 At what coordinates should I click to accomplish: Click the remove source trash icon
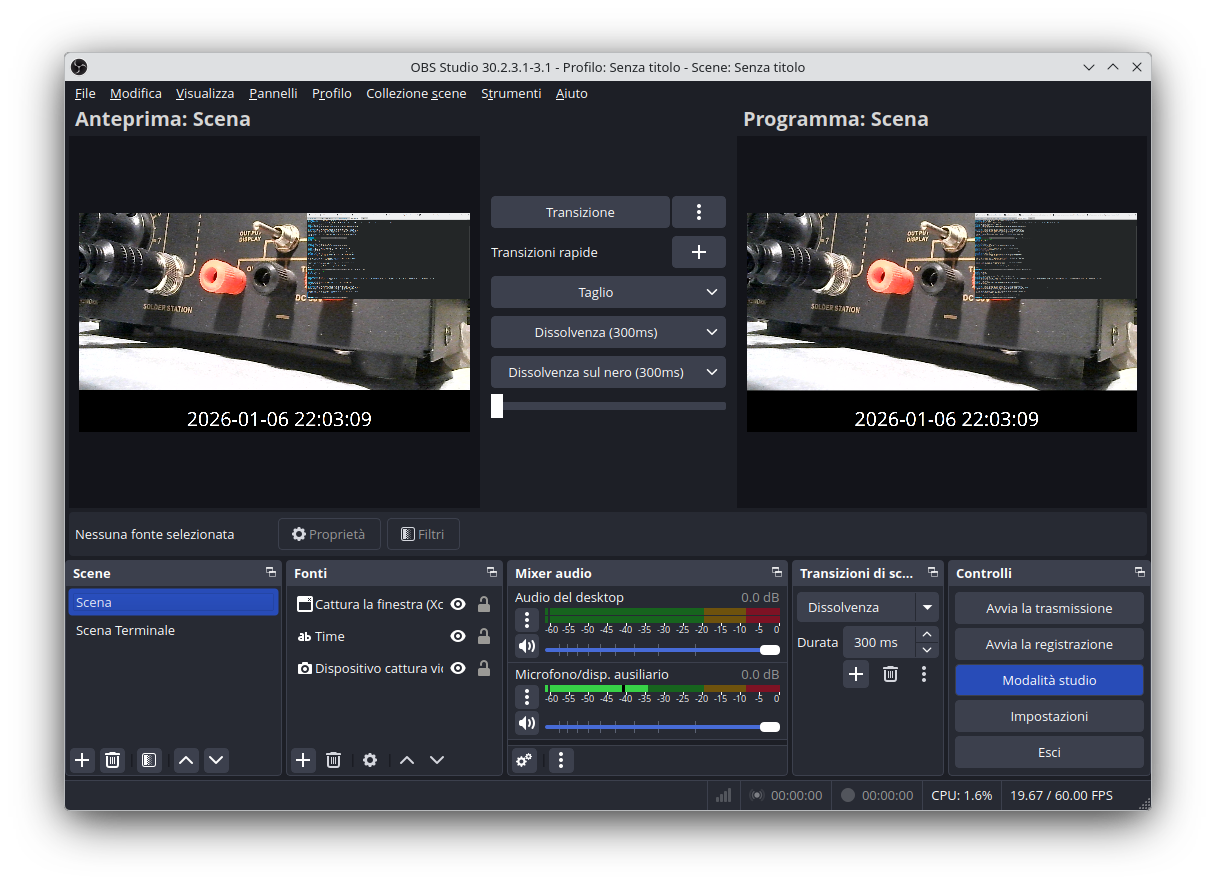pos(334,760)
